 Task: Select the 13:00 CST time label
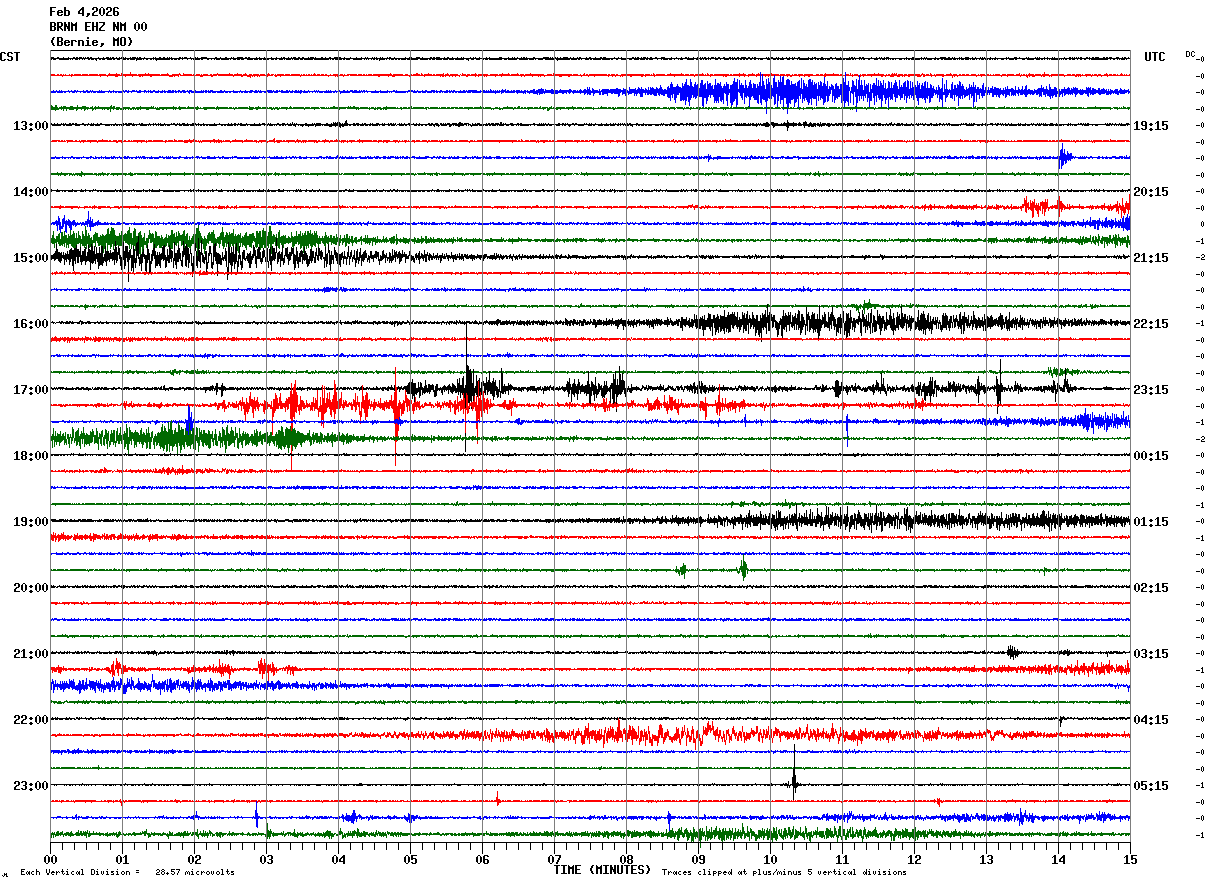pos(30,126)
